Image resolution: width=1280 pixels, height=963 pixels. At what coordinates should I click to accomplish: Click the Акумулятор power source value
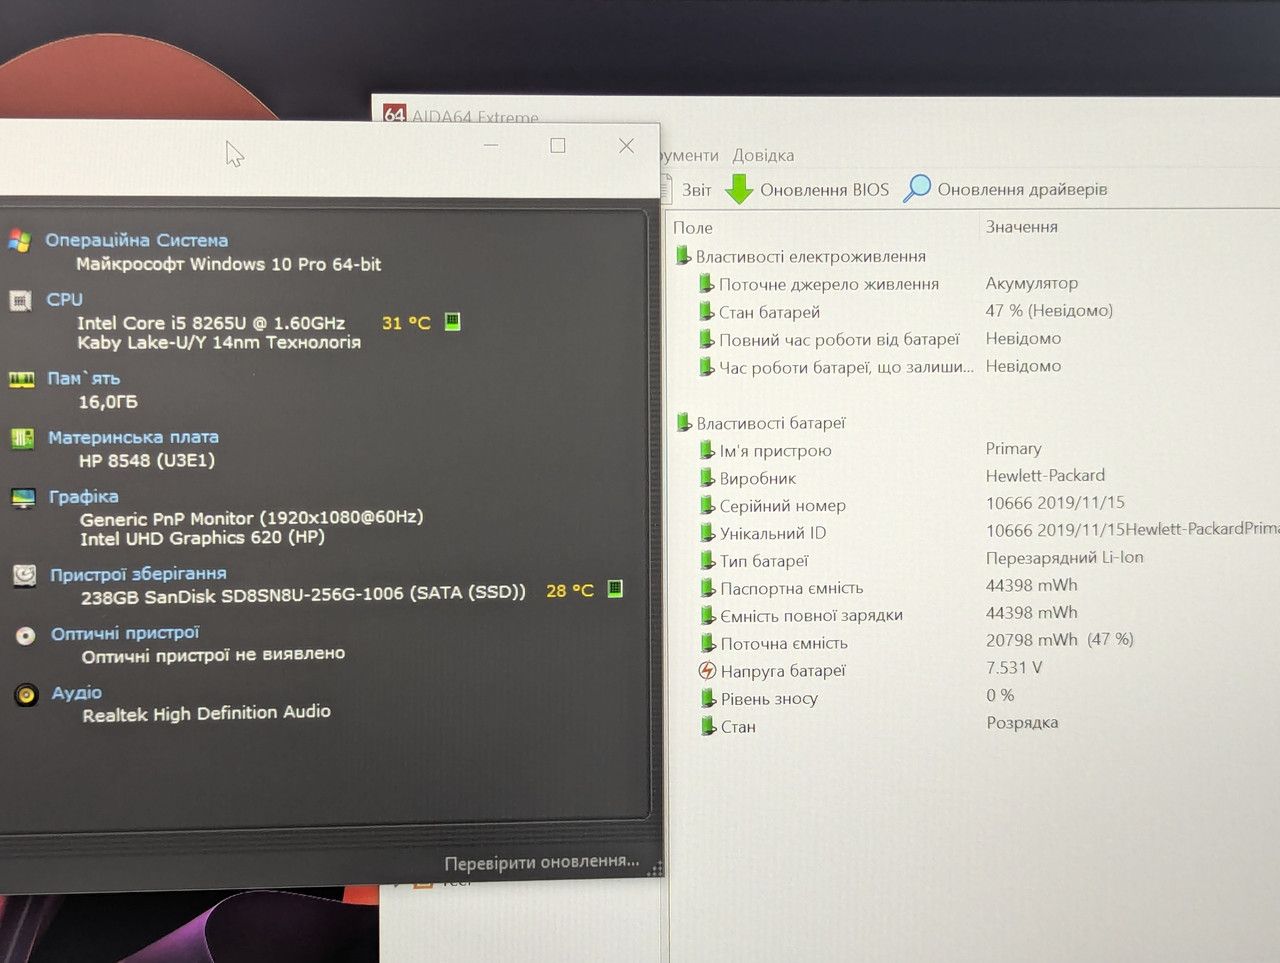[x=1032, y=283]
